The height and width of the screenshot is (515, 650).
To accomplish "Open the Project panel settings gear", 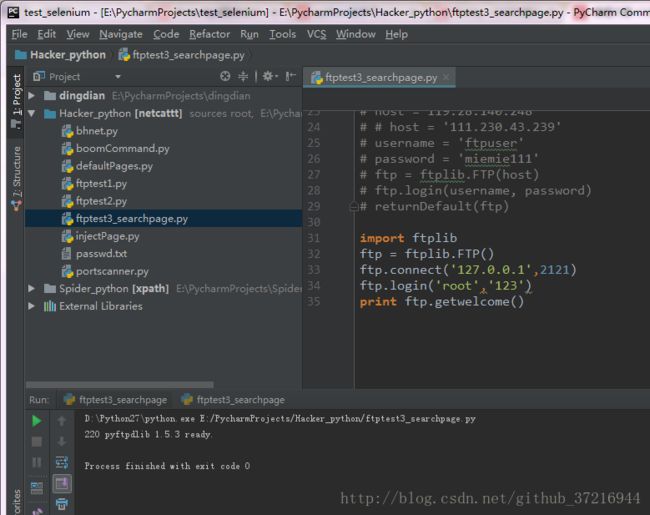I will click(x=268, y=76).
